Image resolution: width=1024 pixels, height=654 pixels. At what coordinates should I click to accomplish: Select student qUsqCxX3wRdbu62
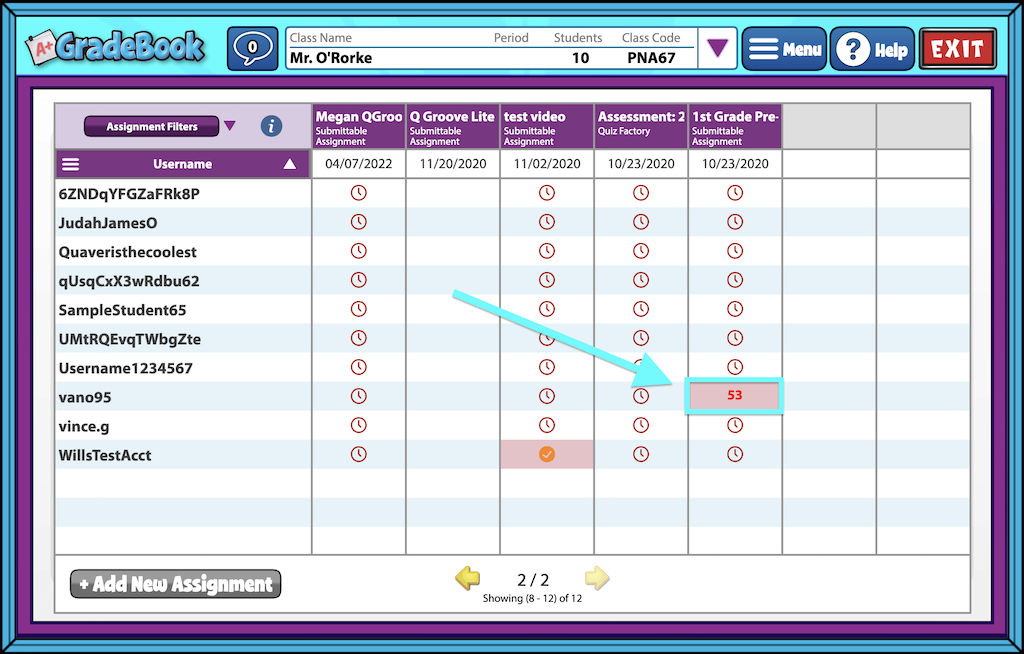(129, 281)
